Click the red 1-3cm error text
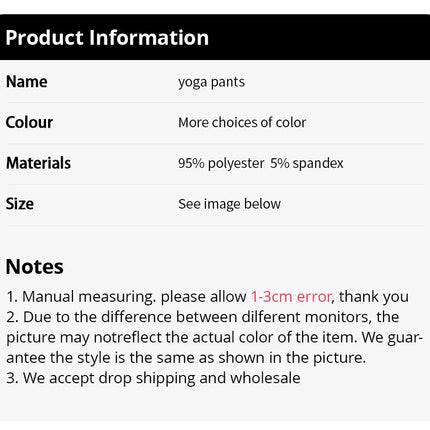Viewport: 430px width, 430px height. [x=291, y=296]
